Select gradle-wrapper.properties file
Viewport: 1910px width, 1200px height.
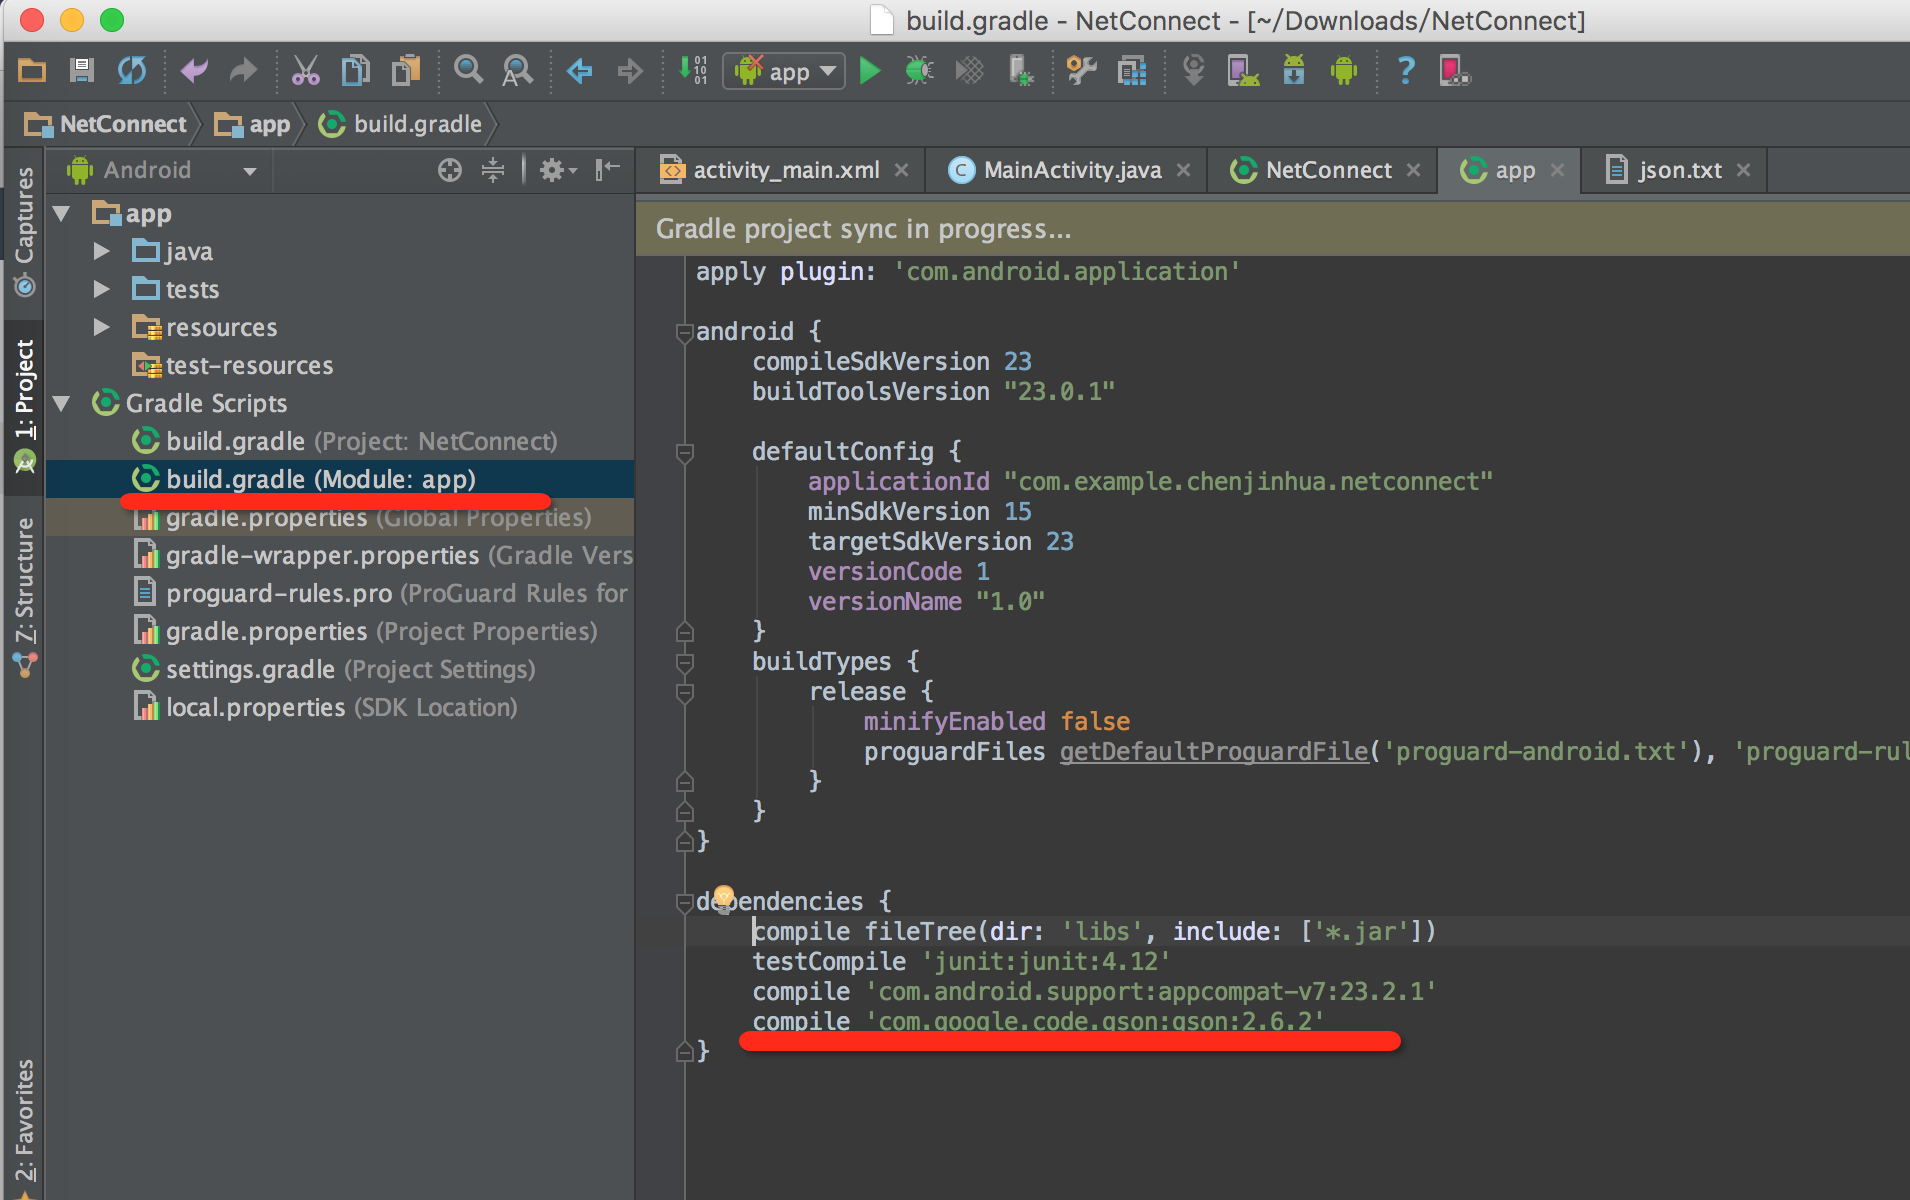tap(383, 555)
